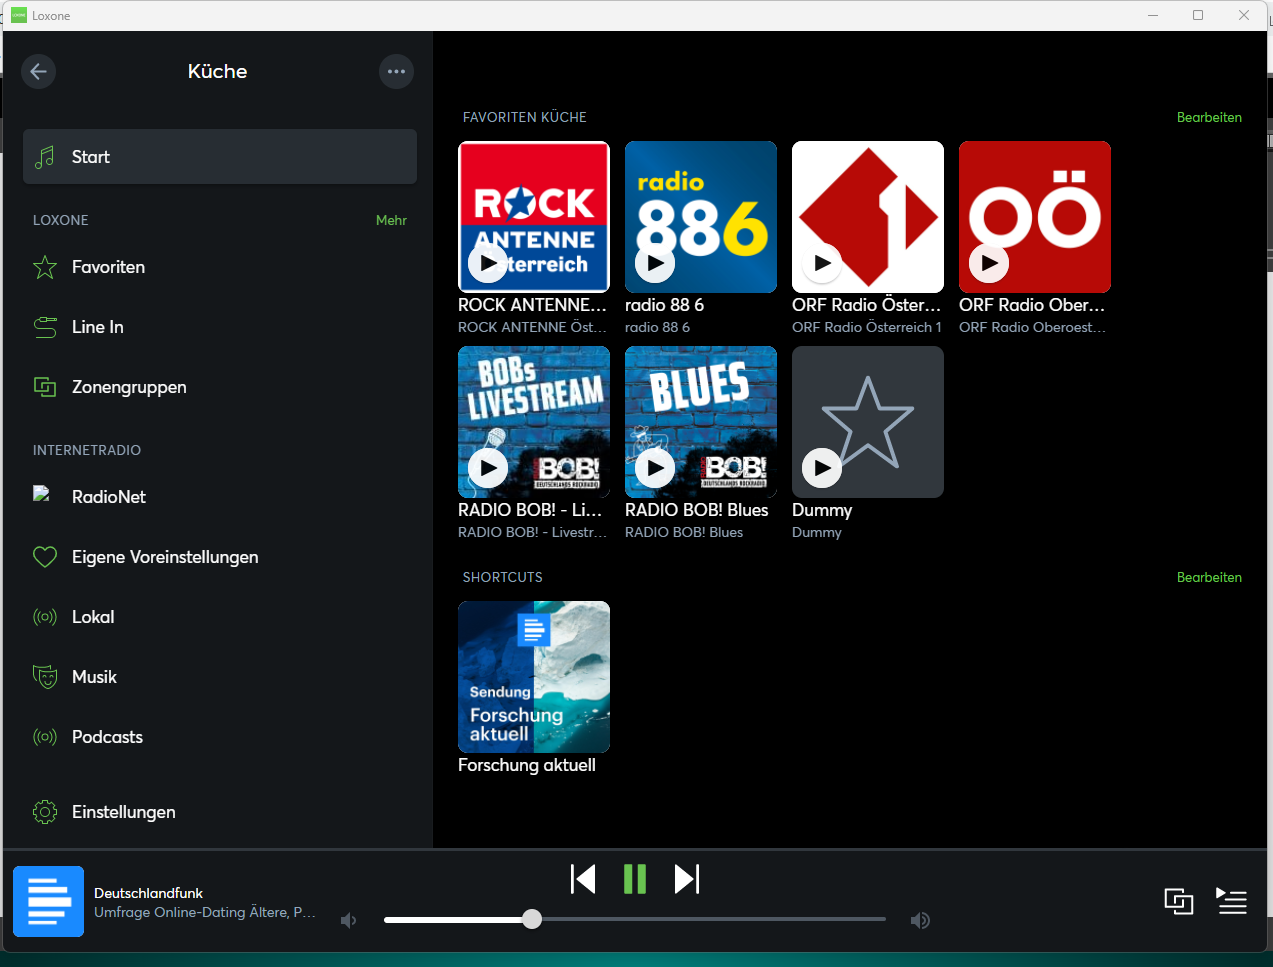This screenshot has height=967, width=1273.
Task: Play RADIO BOB! Livestream favorite
Action: pyautogui.click(x=488, y=468)
